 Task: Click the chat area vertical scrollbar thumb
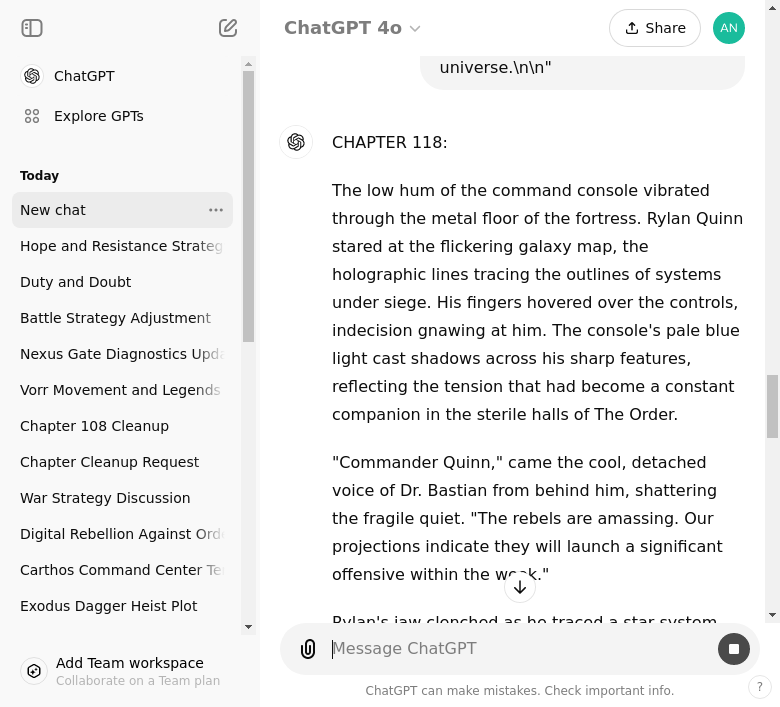(x=772, y=406)
